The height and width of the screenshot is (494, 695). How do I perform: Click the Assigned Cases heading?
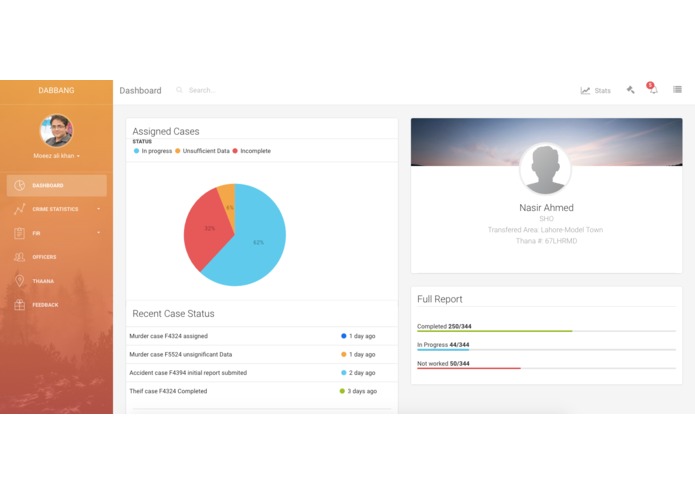pyautogui.click(x=165, y=131)
